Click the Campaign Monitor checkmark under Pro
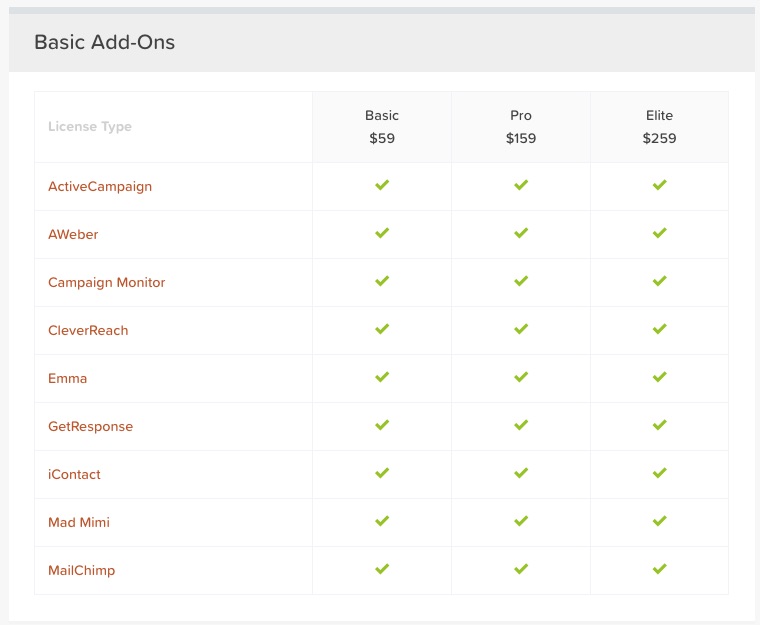Image resolution: width=760 pixels, height=625 pixels. coord(521,281)
